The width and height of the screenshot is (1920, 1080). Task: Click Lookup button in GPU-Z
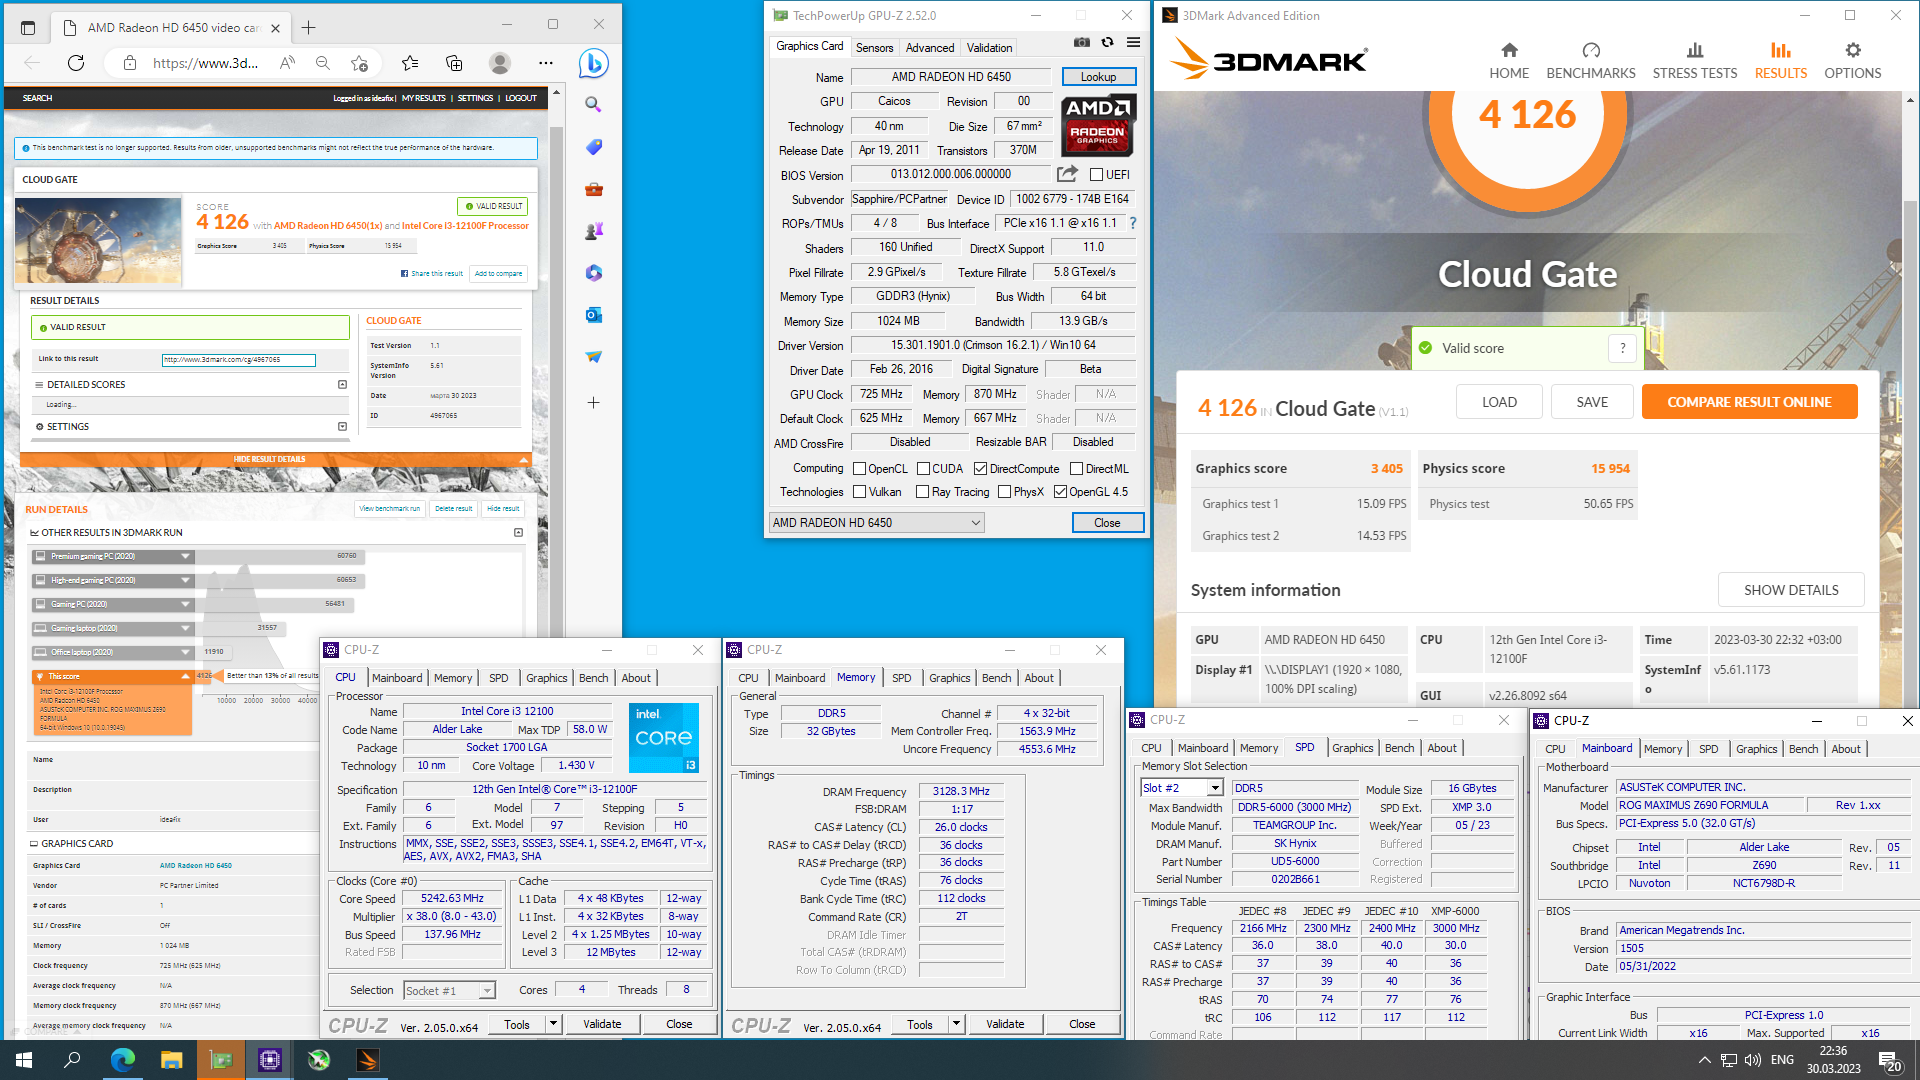[1098, 77]
